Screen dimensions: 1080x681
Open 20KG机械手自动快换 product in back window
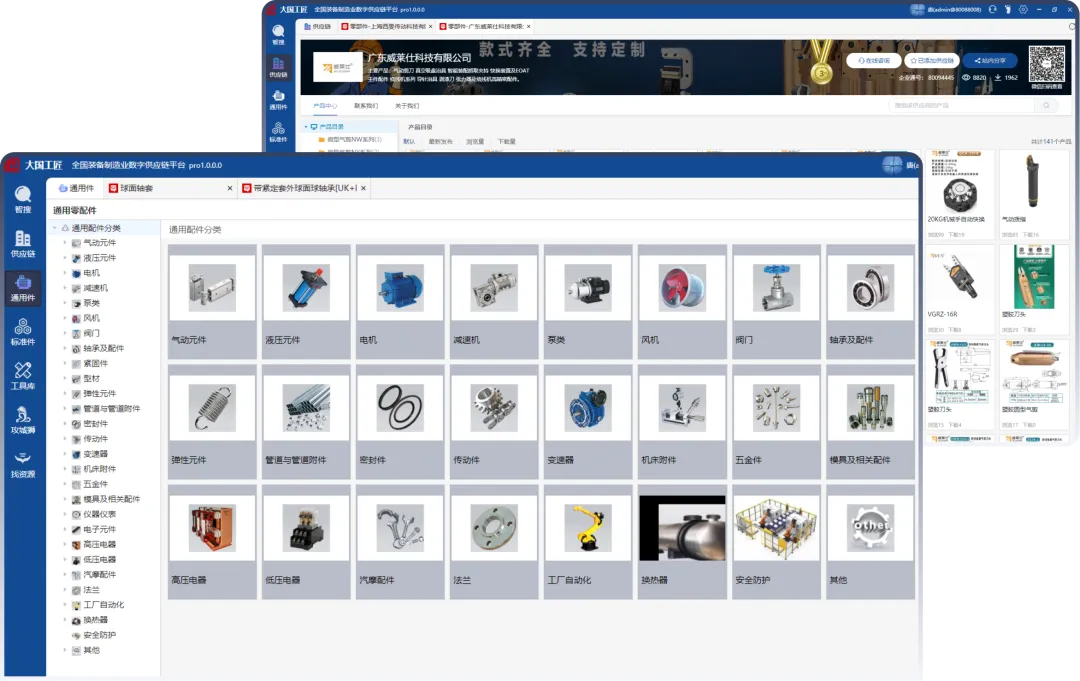click(x=960, y=194)
